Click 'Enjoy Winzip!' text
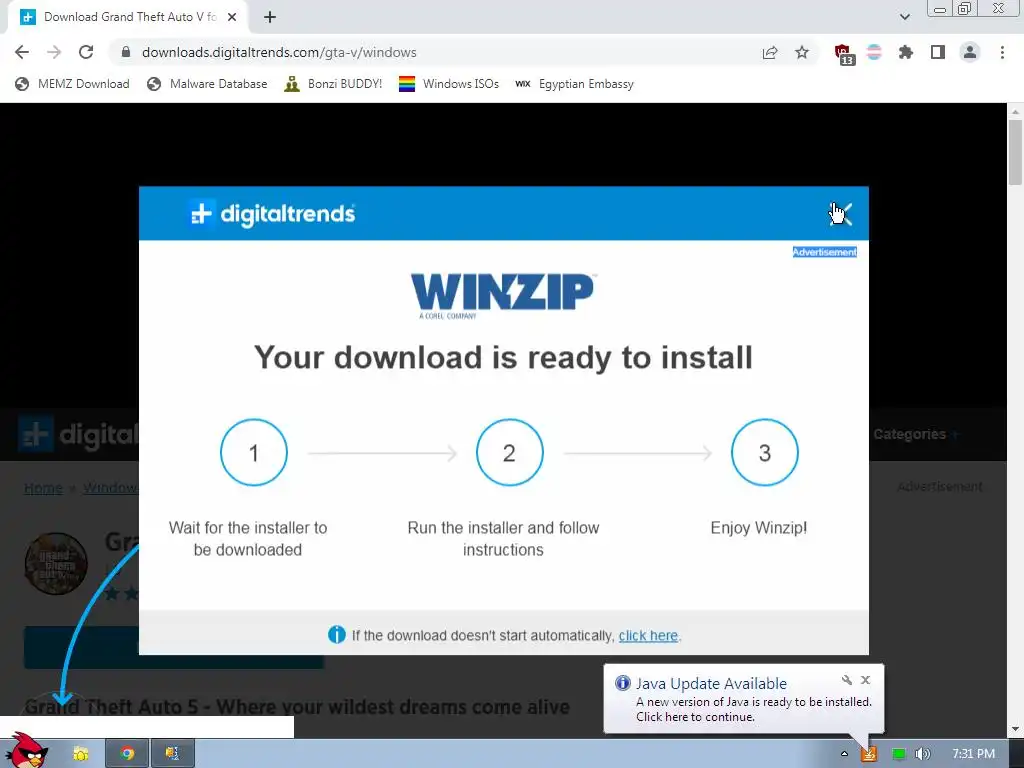Screen dimensions: 1024x768 759,528
